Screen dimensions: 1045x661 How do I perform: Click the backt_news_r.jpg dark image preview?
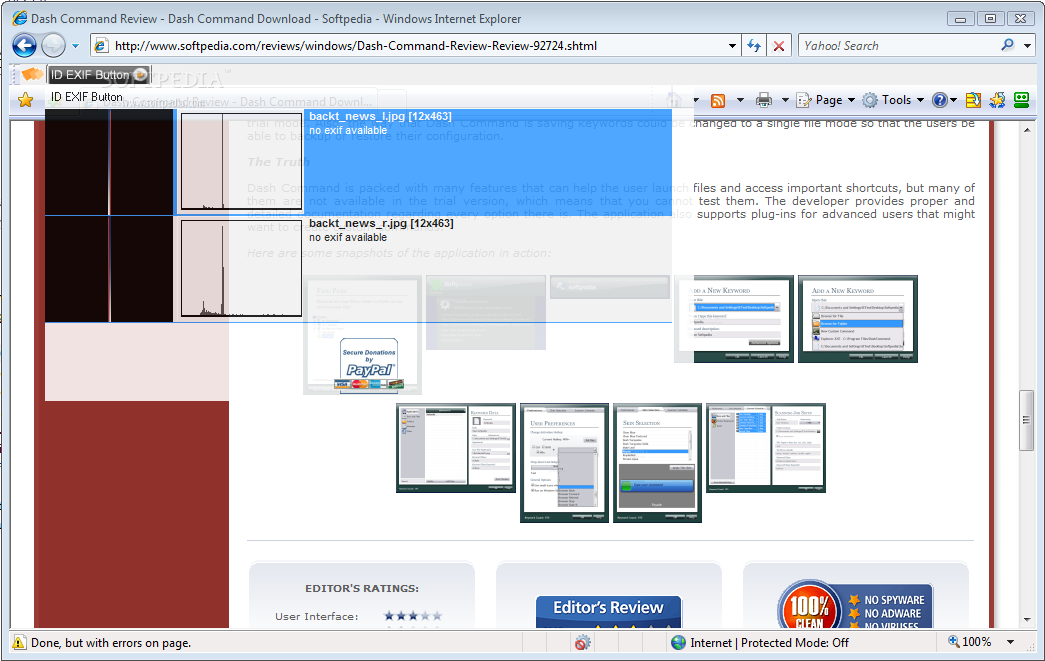109,269
